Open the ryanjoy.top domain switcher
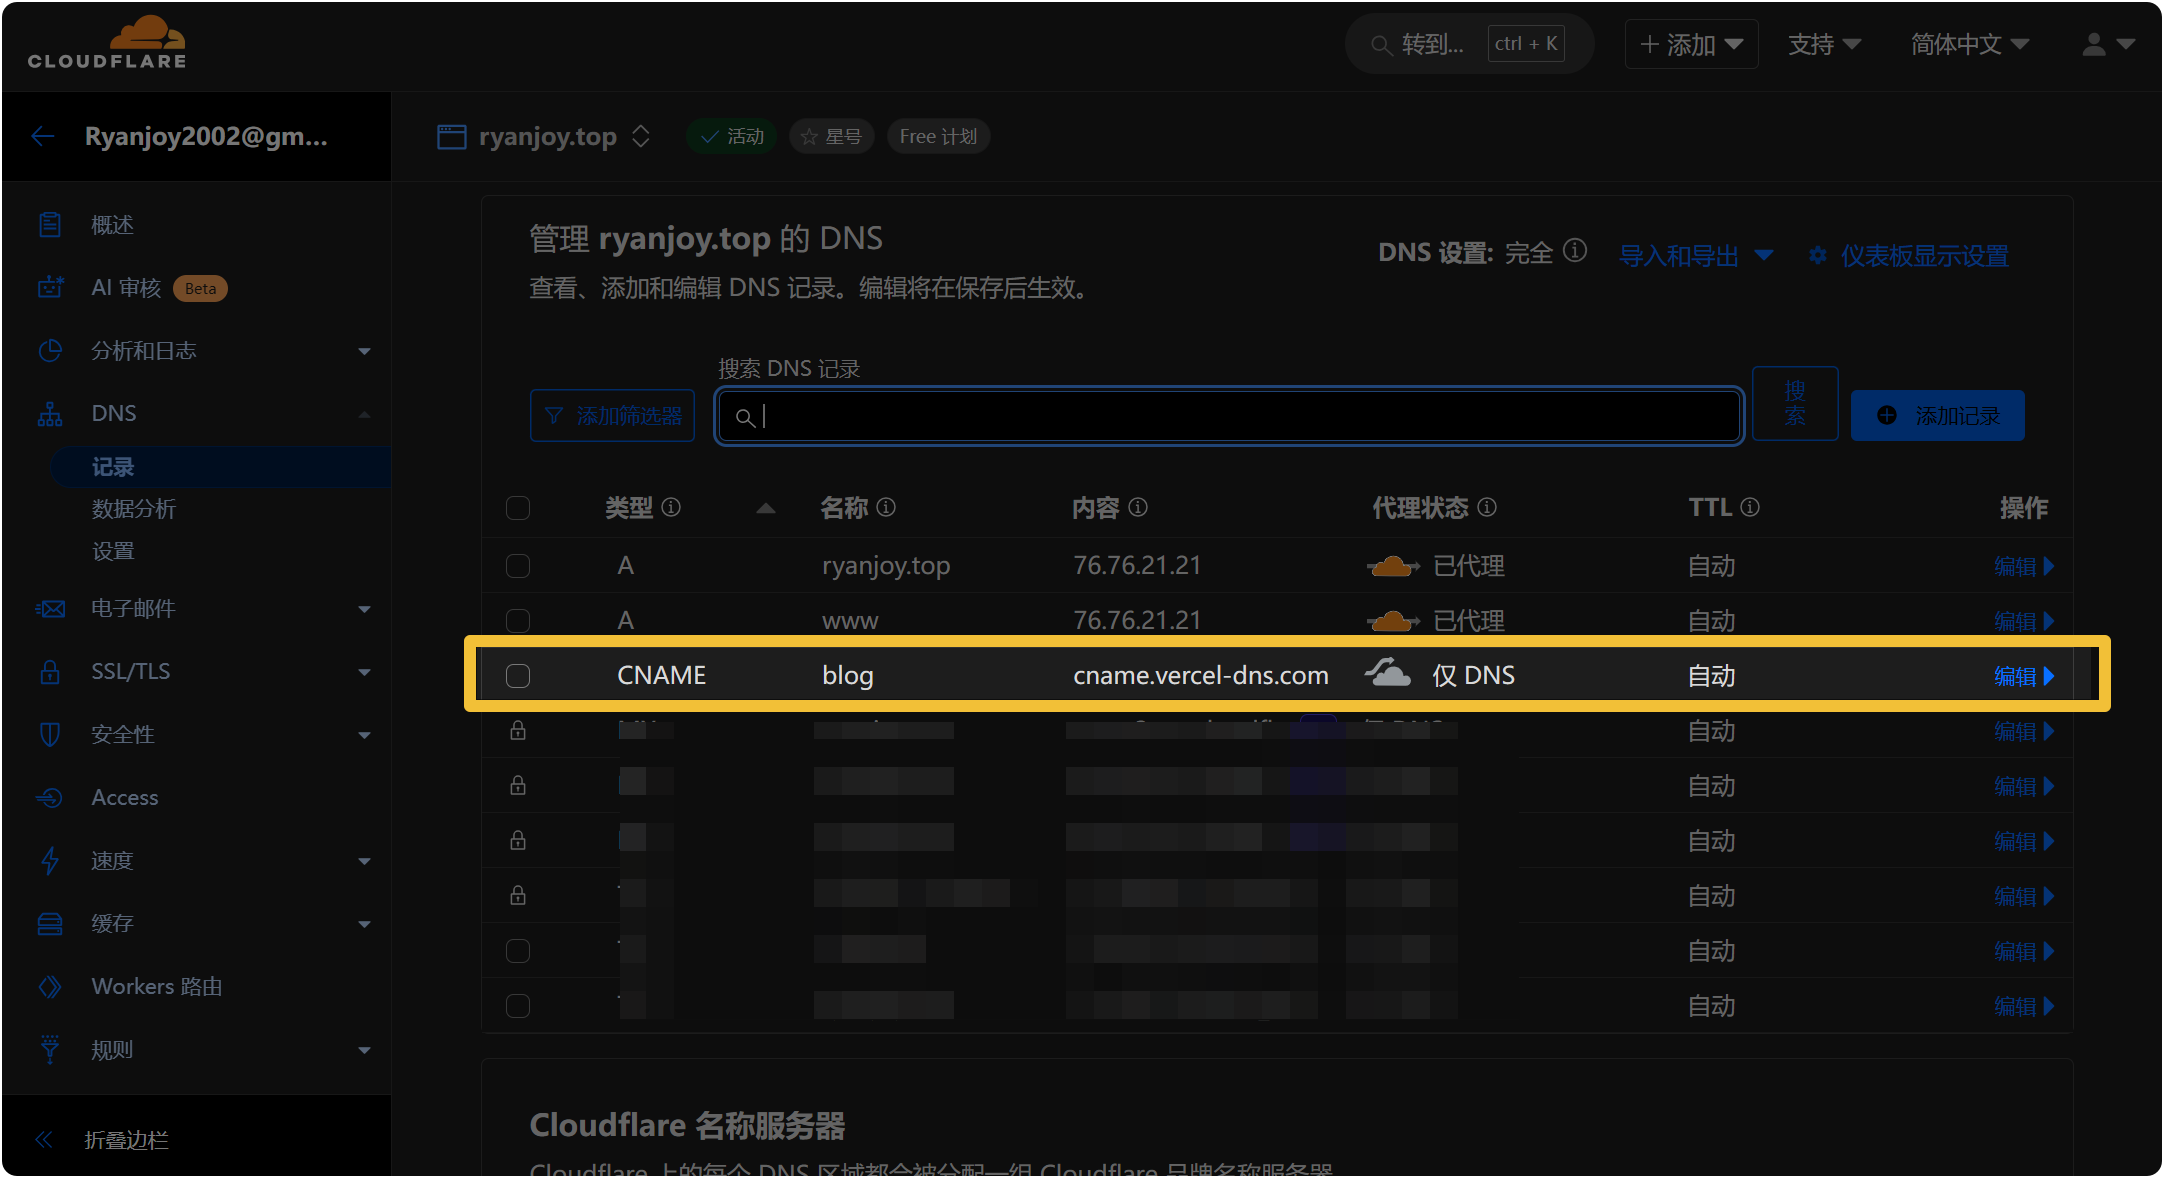This screenshot has height=1178, width=2164. pos(640,136)
